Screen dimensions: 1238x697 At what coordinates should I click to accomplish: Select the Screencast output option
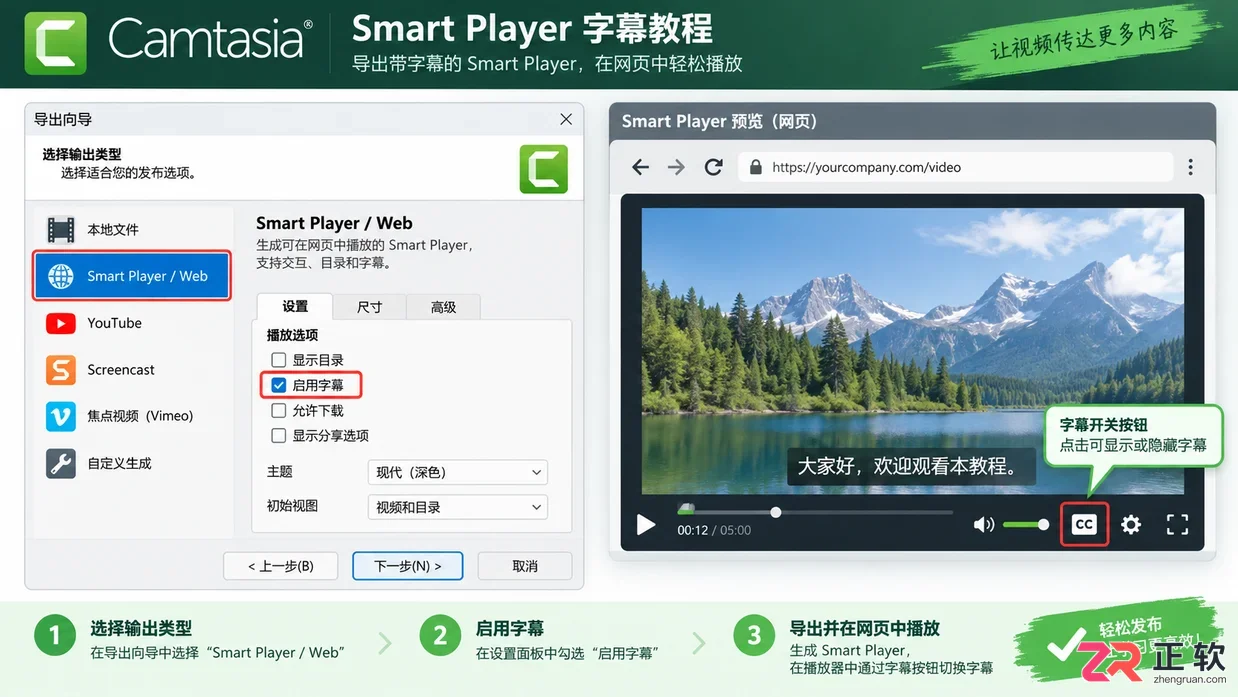click(x=133, y=370)
